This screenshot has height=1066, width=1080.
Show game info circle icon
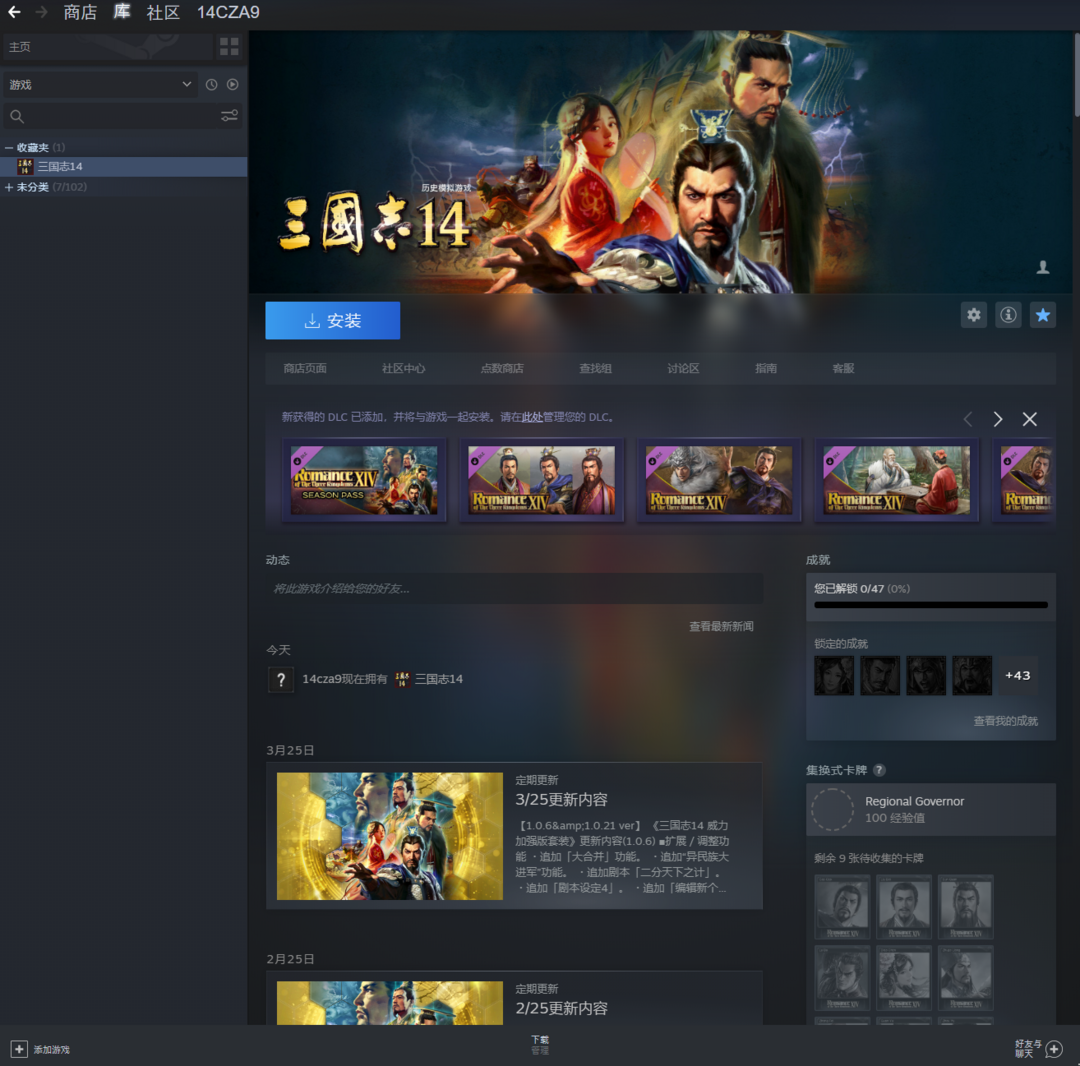[1008, 315]
